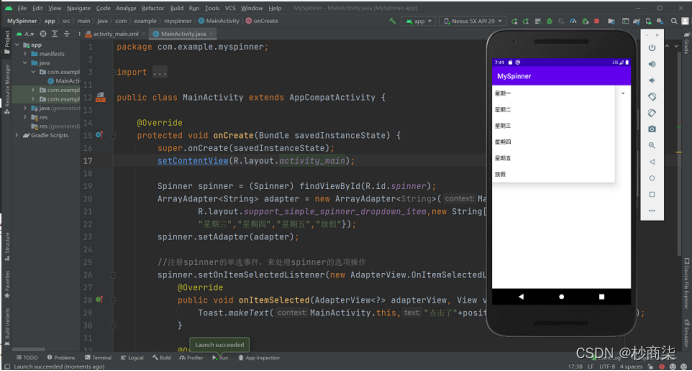The image size is (692, 371).
Task: Open the Problems tool window
Action: pos(61,358)
